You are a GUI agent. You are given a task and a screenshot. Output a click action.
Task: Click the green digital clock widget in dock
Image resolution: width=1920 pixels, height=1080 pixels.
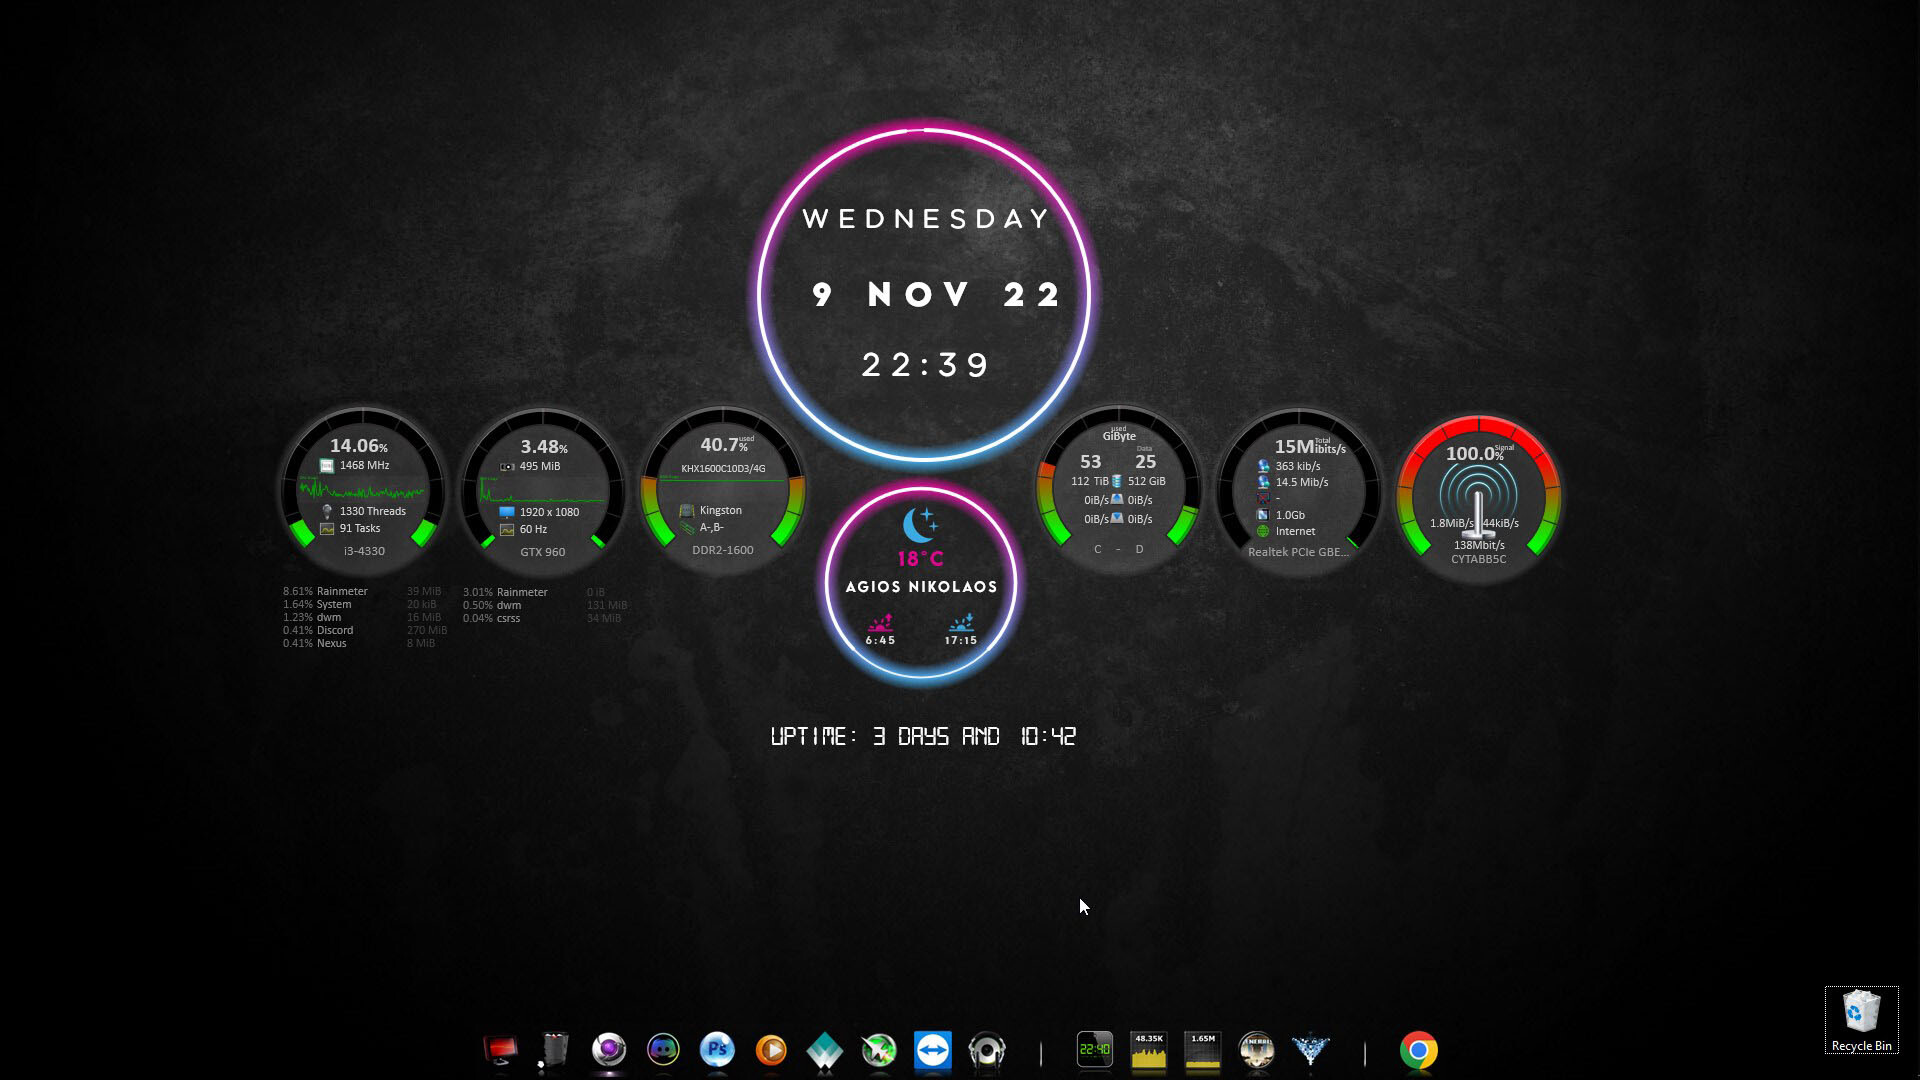(x=1094, y=1050)
